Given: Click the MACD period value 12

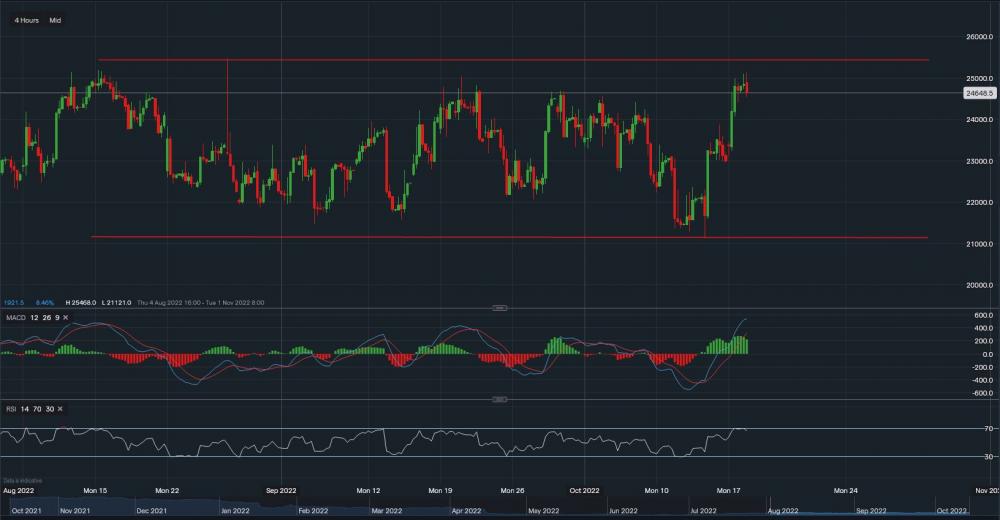Looking at the screenshot, I should pos(32,317).
